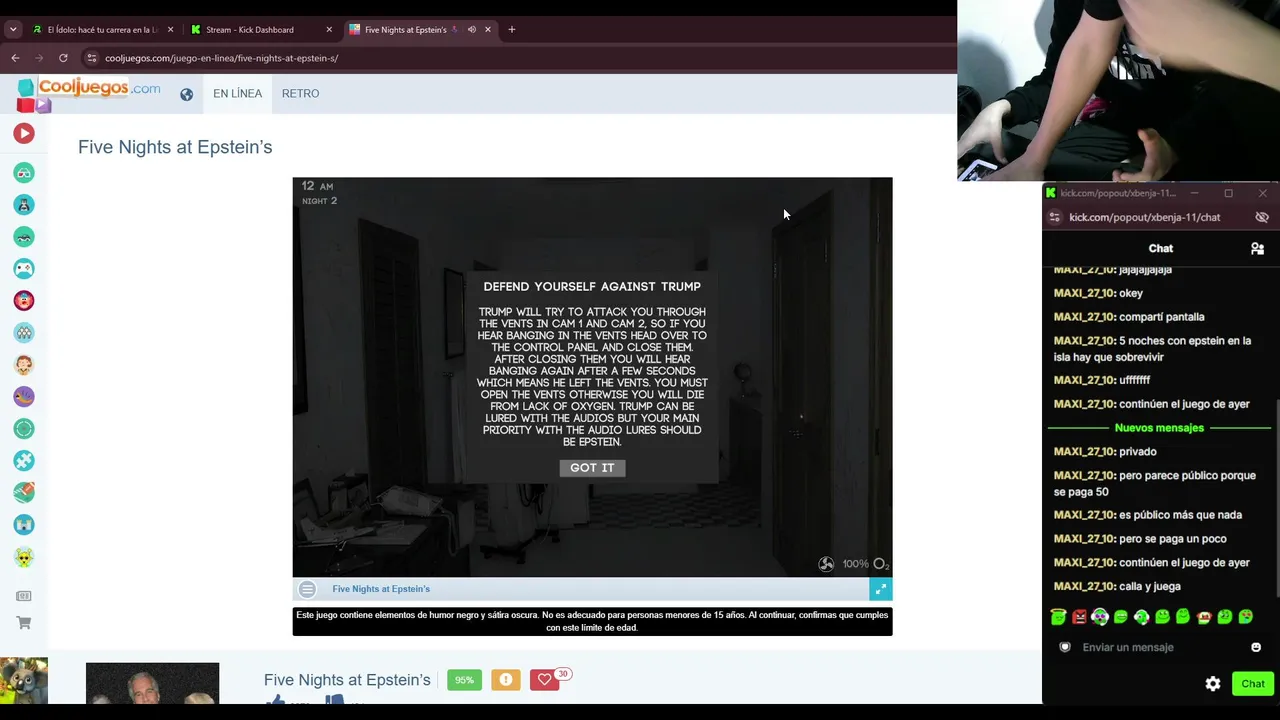Switch to the Stream - Kick Dashboard tab
The height and width of the screenshot is (720, 1280).
pos(250,30)
